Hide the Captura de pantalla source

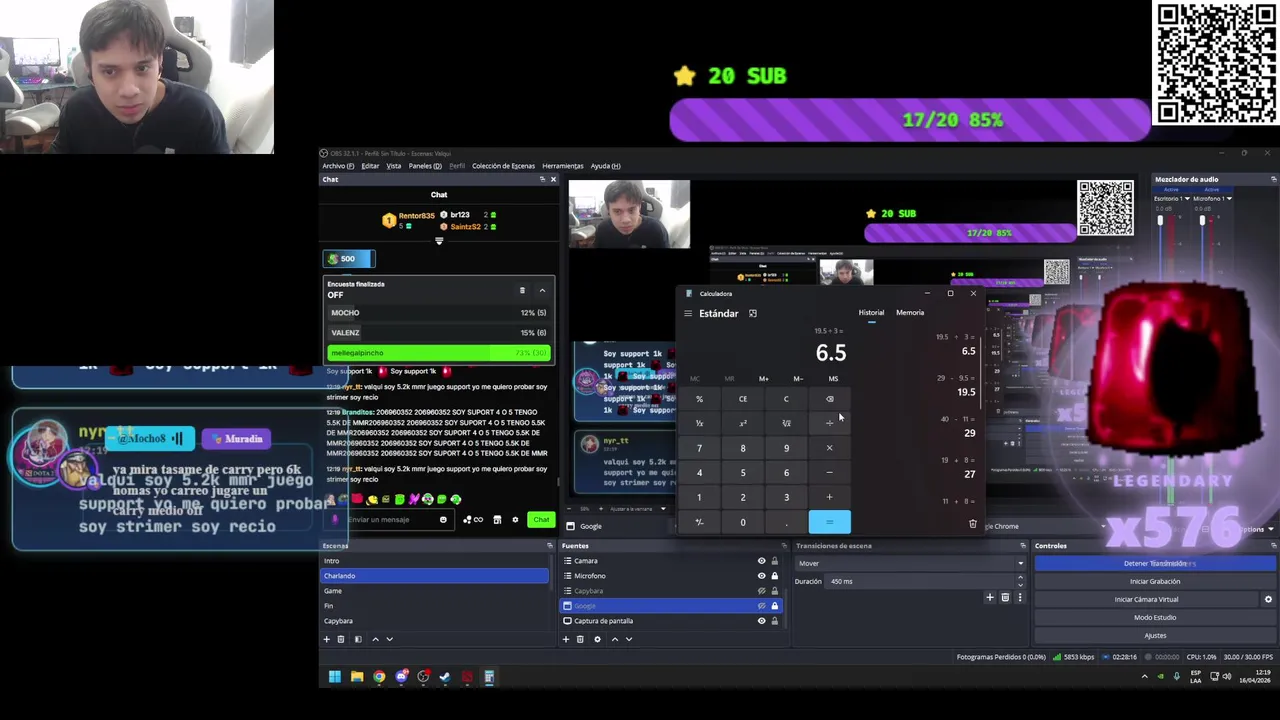pyautogui.click(x=761, y=621)
